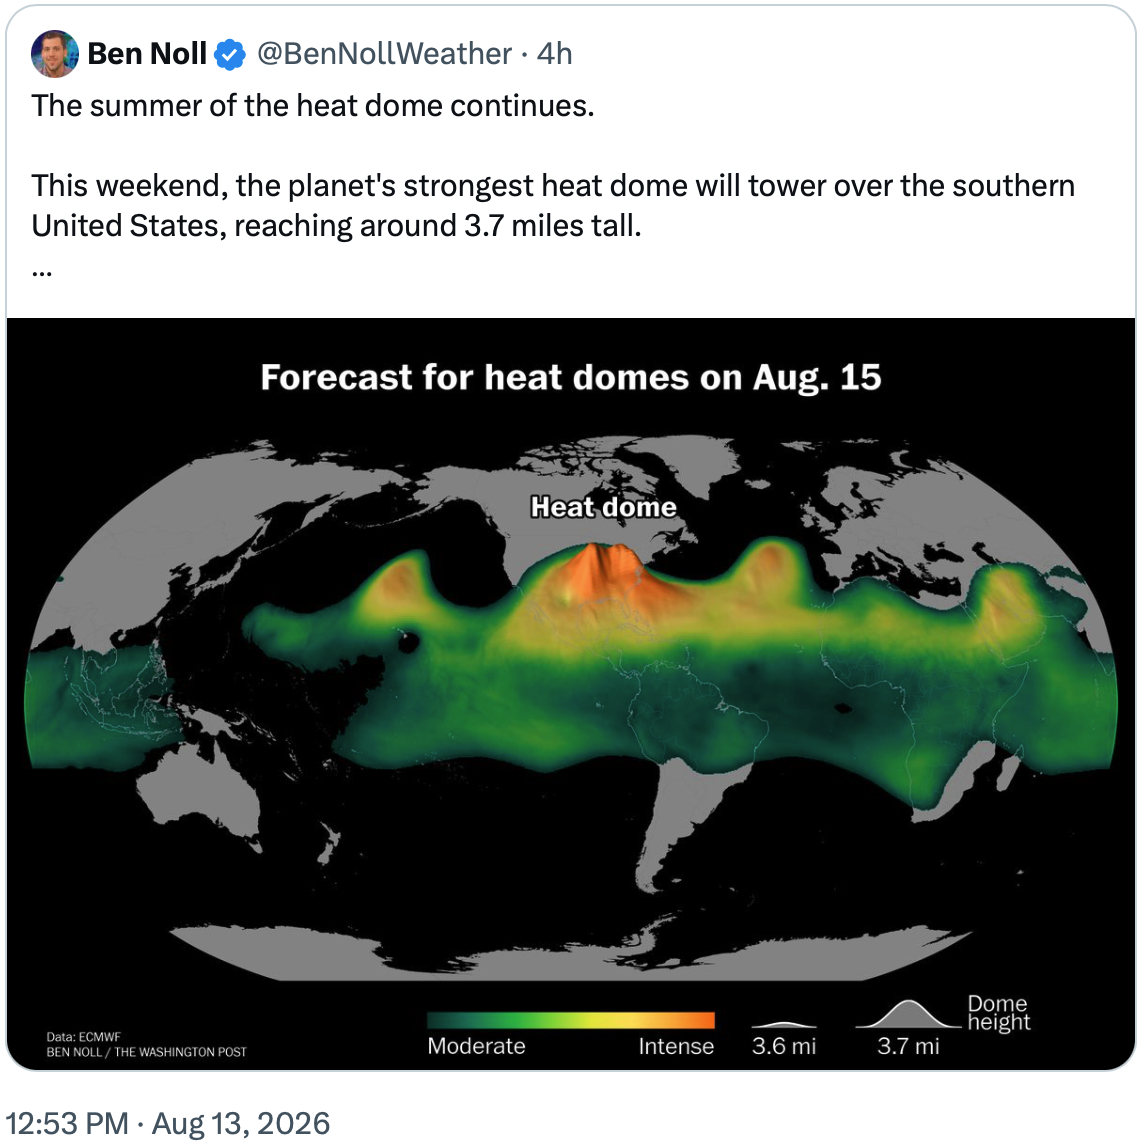Click the Heat dome label on map
1142x1148 pixels.
tap(603, 507)
